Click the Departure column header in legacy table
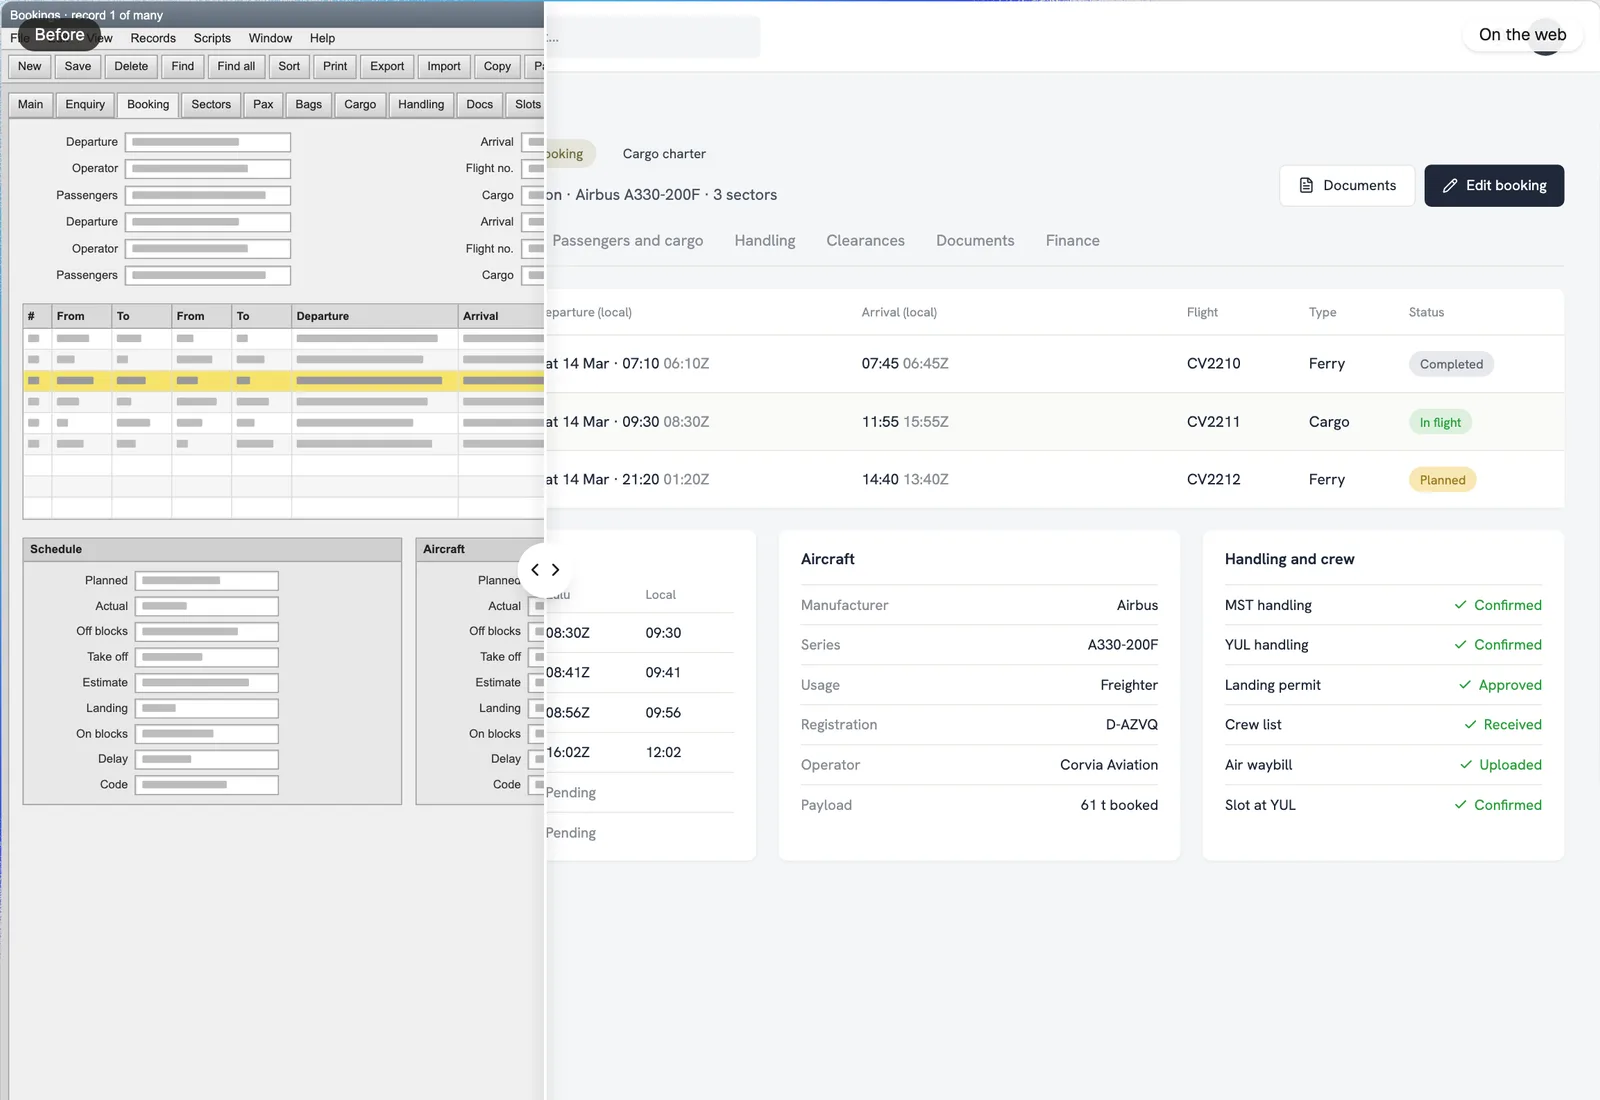 tap(375, 316)
